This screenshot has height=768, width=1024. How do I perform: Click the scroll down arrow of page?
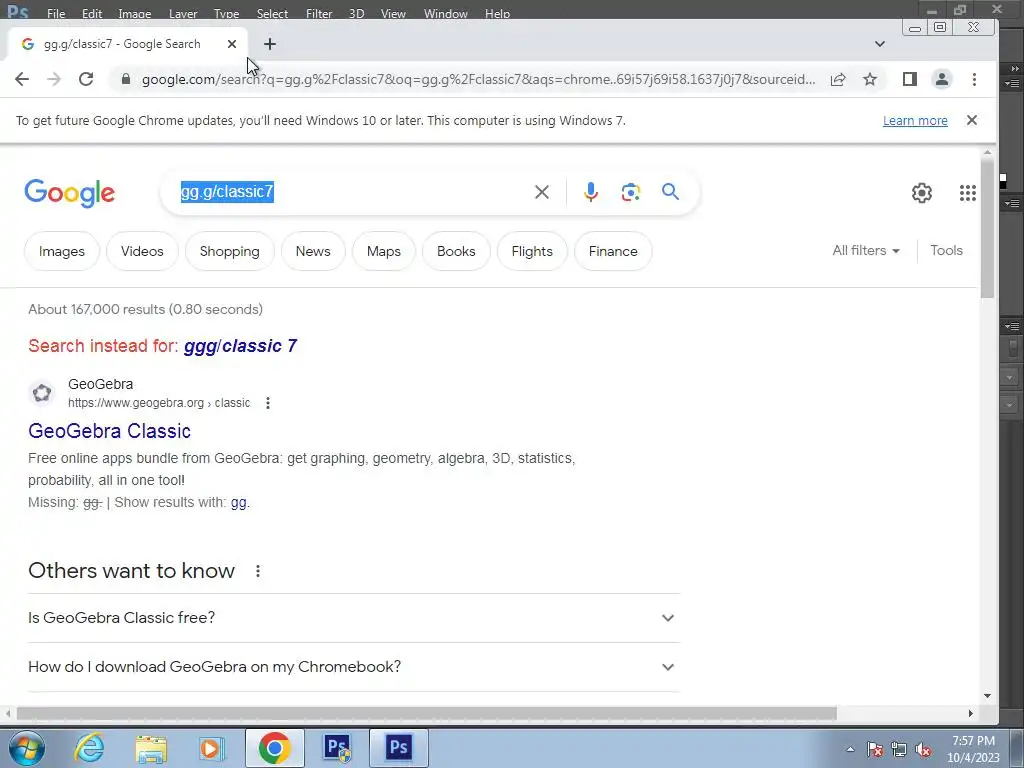click(x=987, y=696)
